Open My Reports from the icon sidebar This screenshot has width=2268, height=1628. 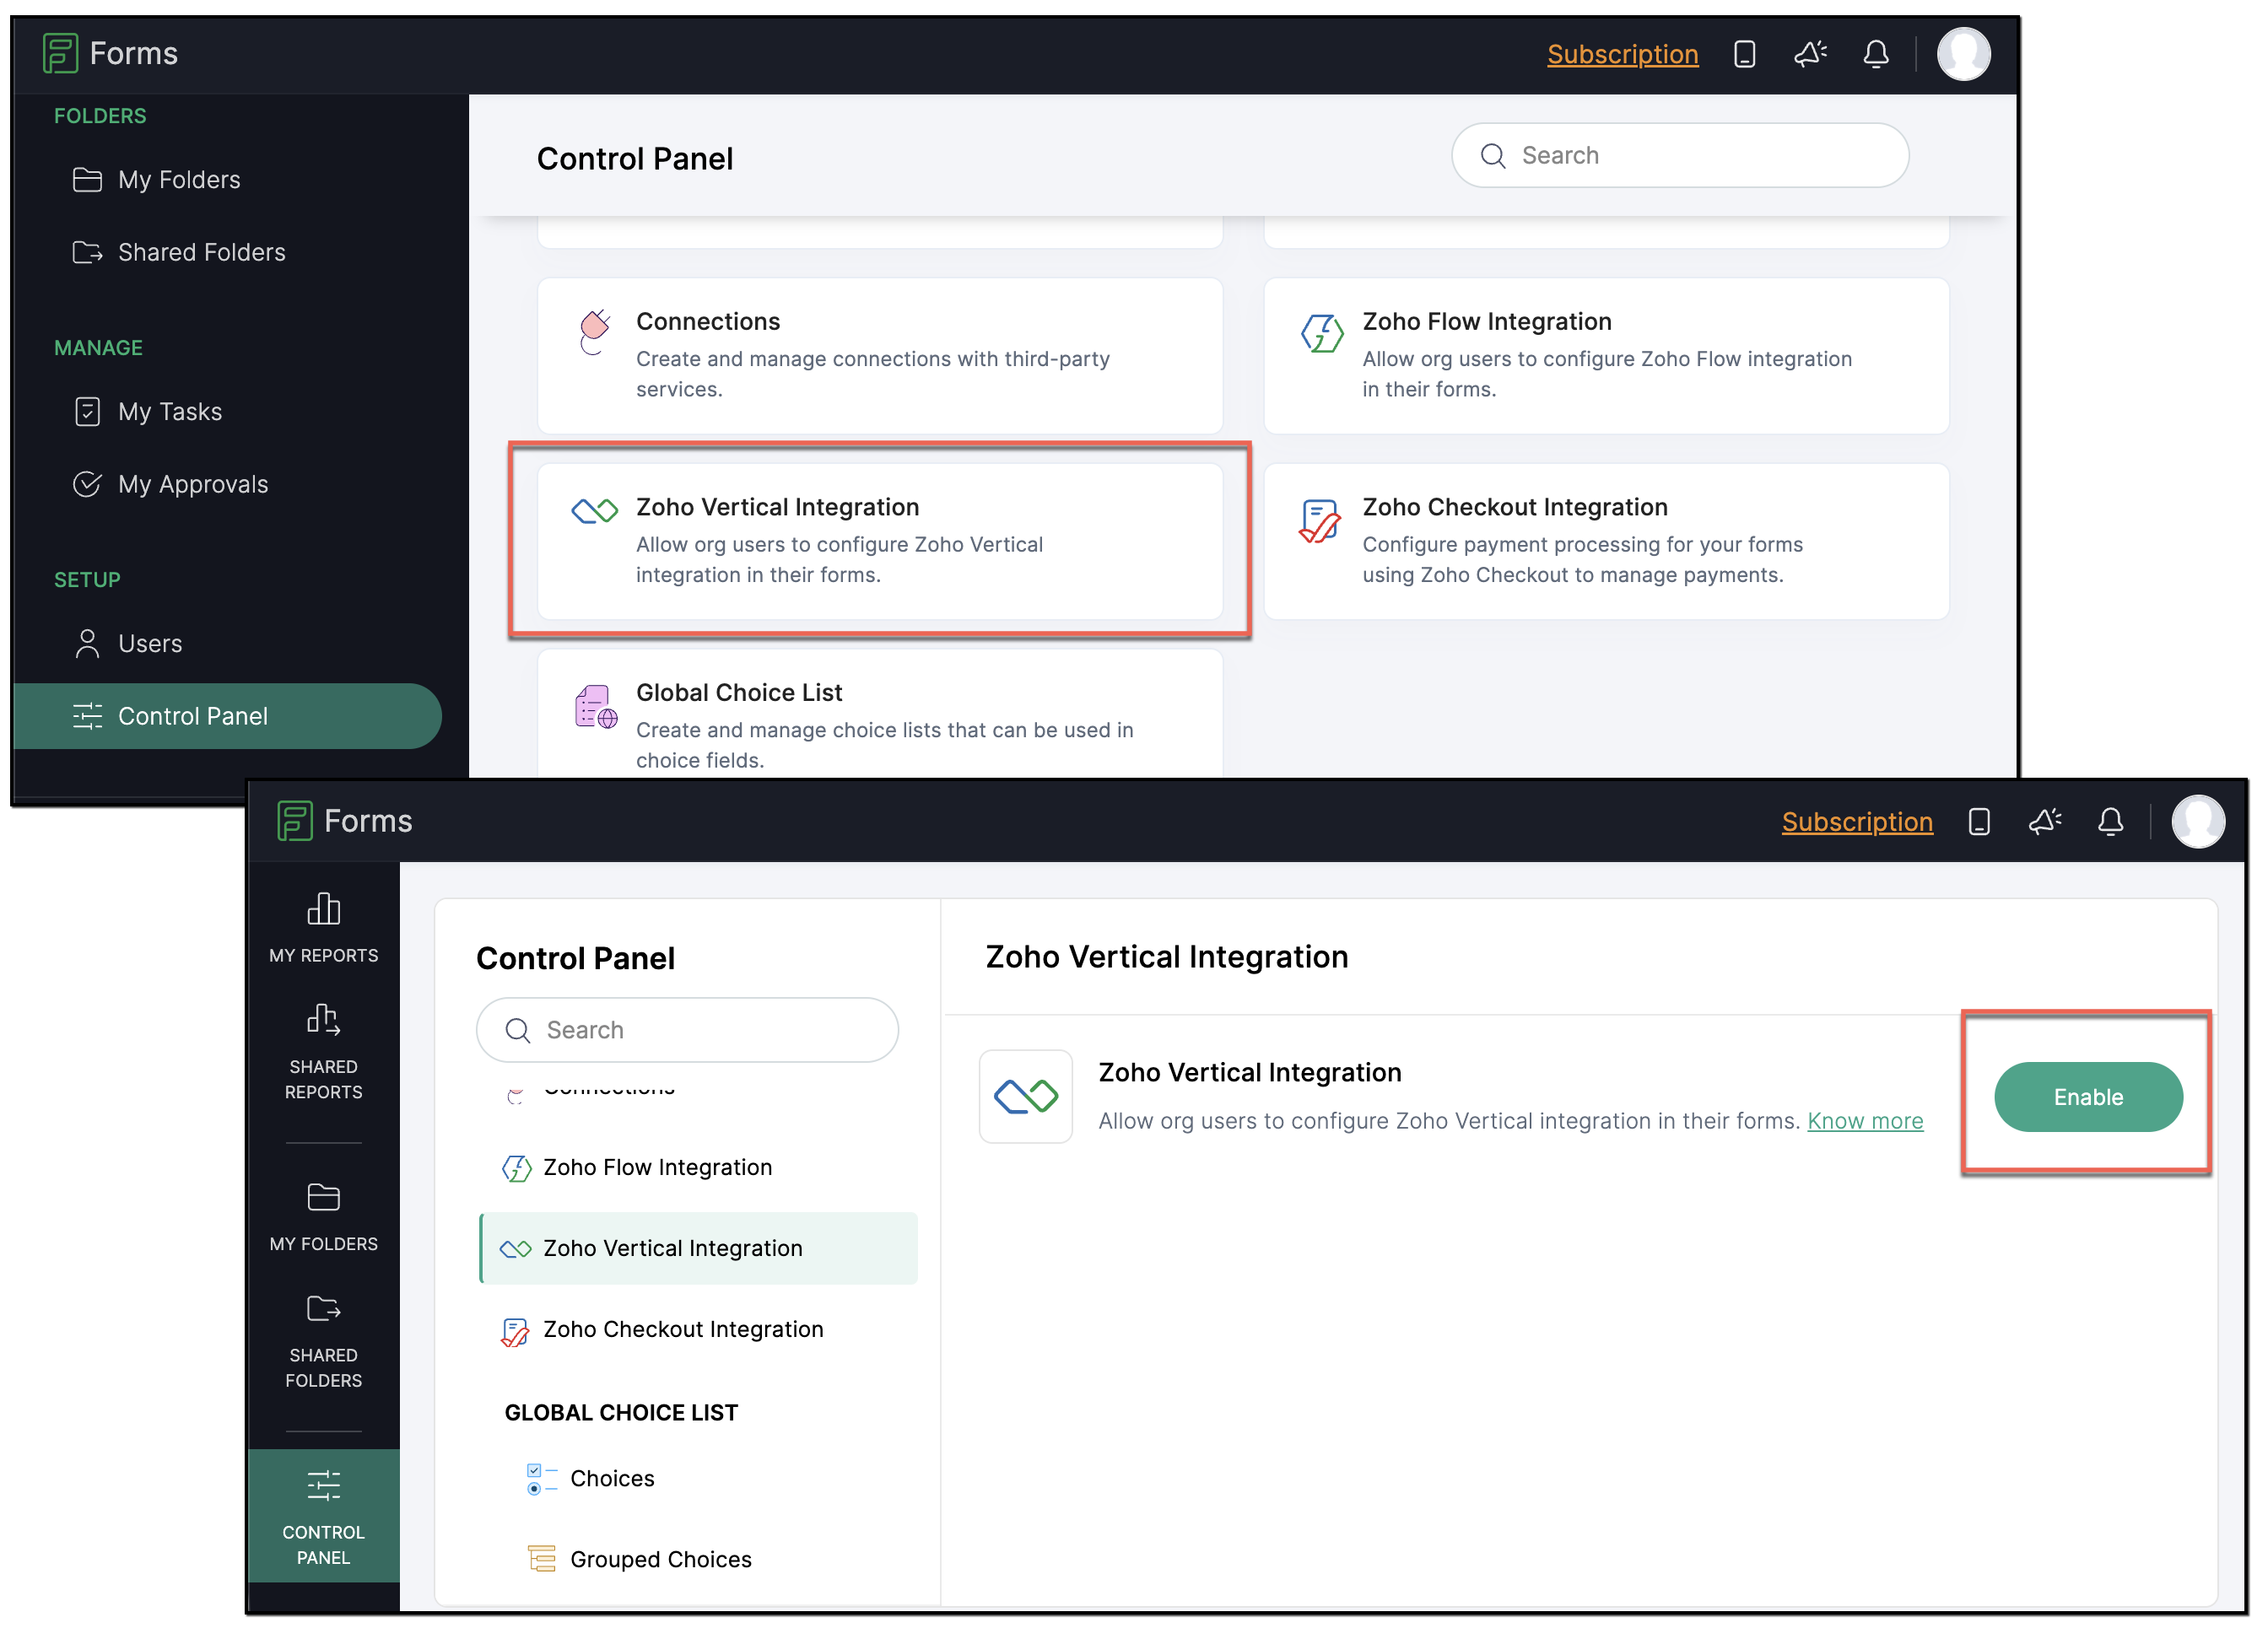[323, 927]
